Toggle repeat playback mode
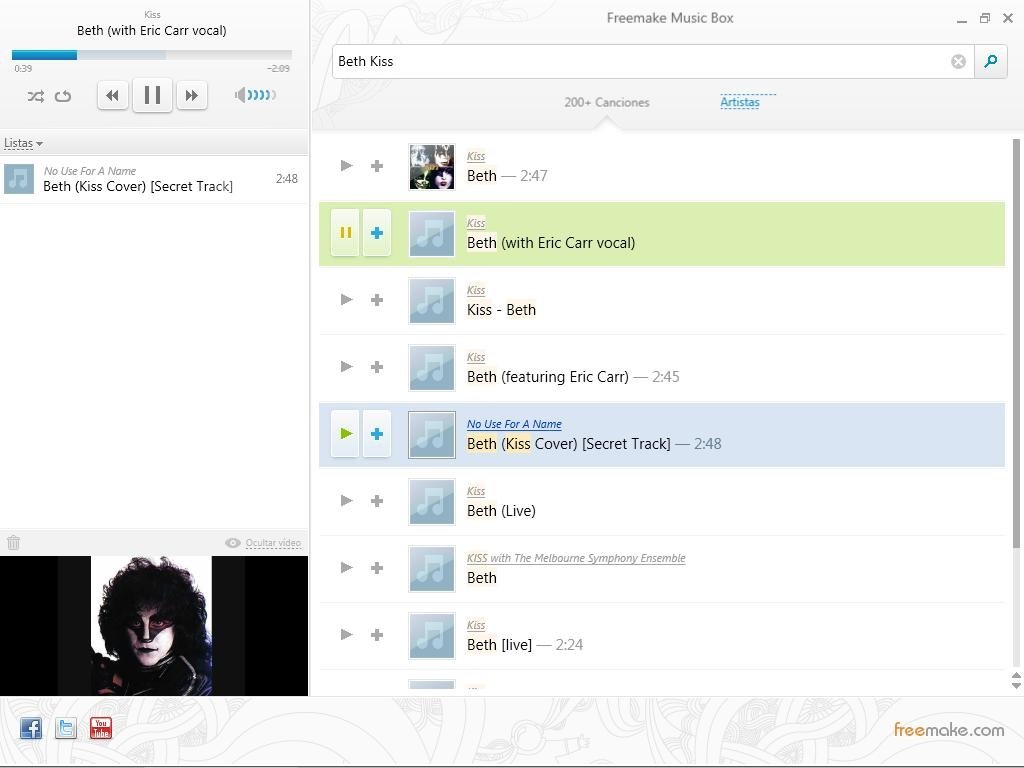Viewport: 1024px width, 768px height. (x=63, y=96)
